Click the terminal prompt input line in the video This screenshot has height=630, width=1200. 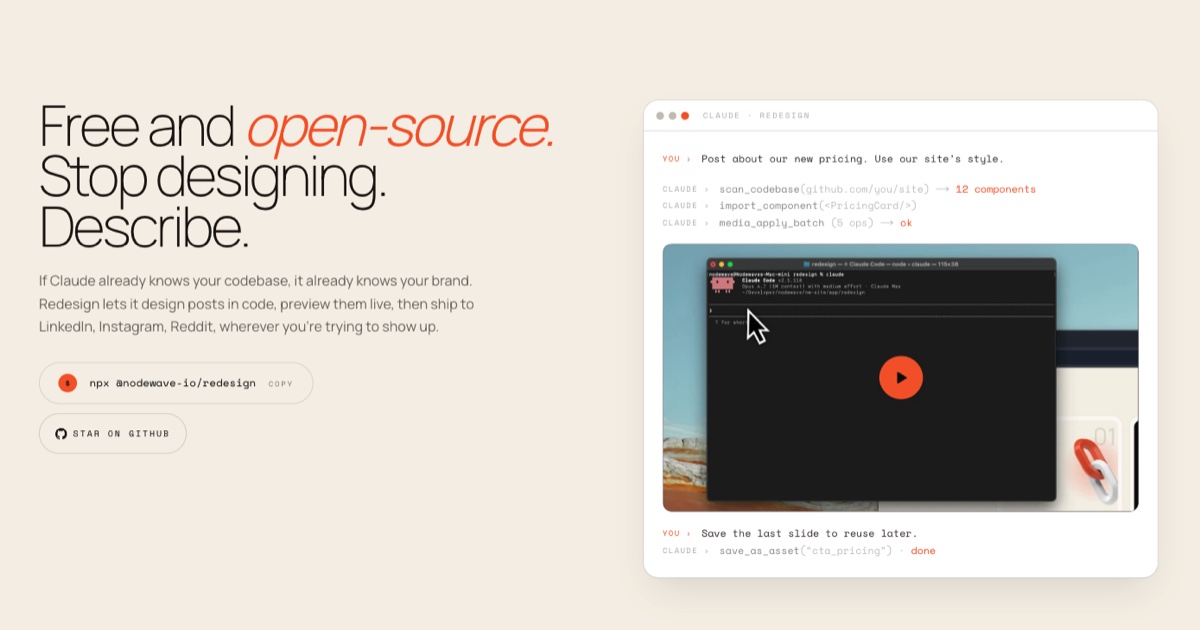(x=880, y=310)
